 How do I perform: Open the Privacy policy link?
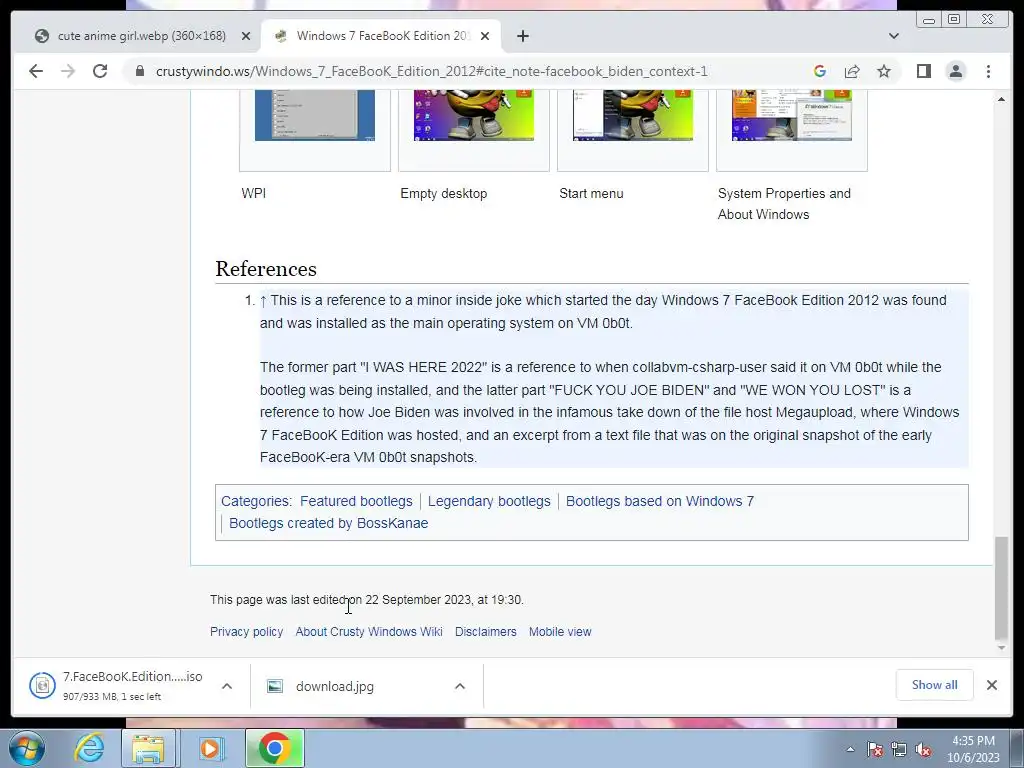[x=246, y=632]
